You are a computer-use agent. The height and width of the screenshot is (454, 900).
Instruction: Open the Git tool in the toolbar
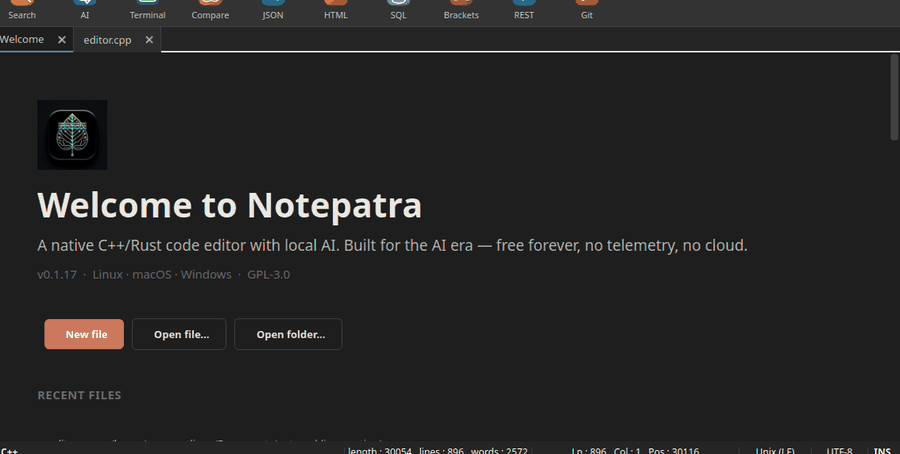[587, 11]
